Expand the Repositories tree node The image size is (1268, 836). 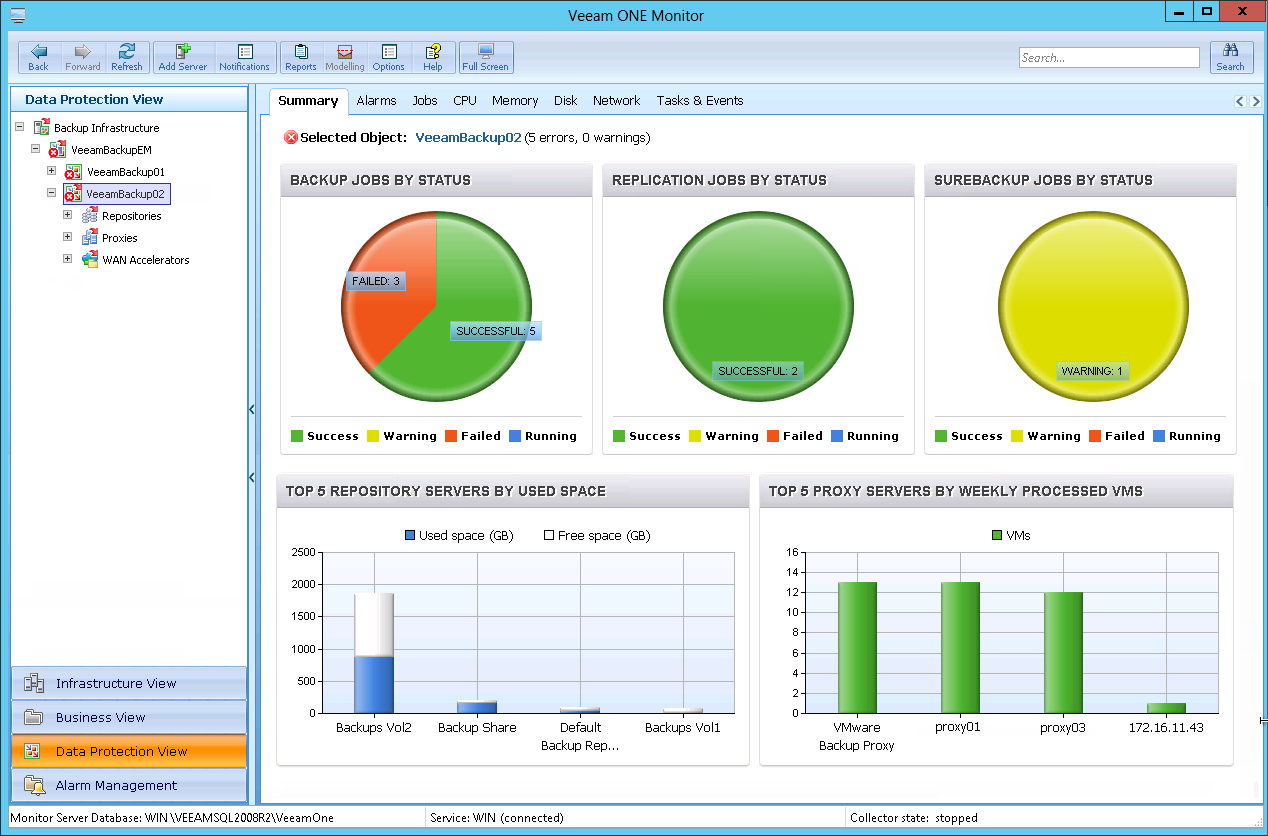pos(68,215)
